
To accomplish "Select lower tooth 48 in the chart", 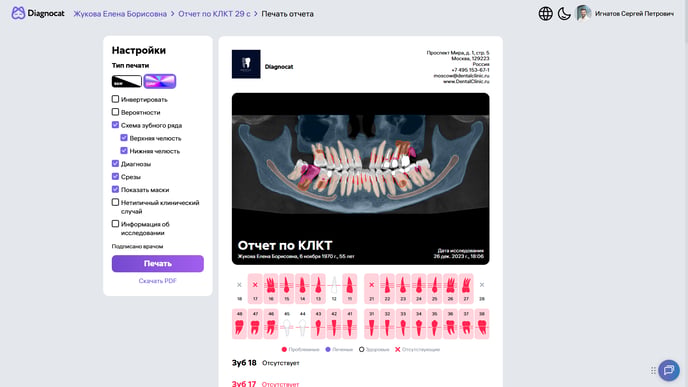I will (x=239, y=324).
